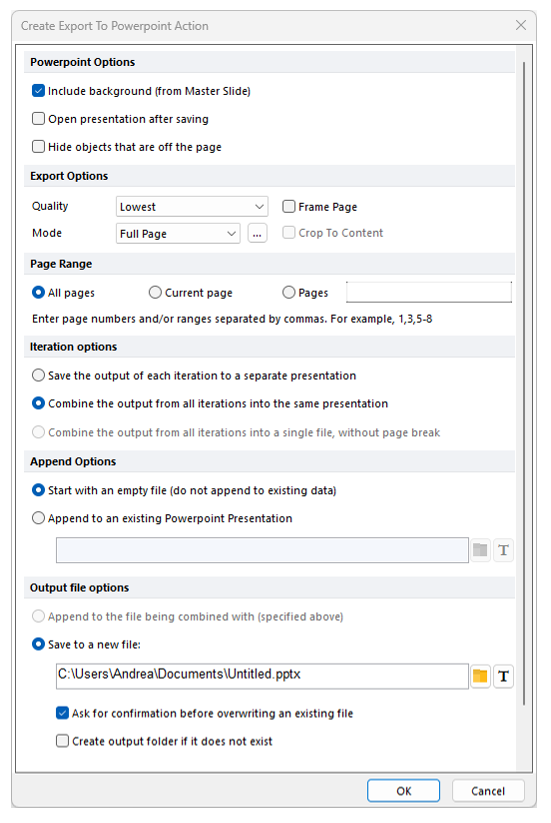Select the Save to a new file option

pos(38,644)
